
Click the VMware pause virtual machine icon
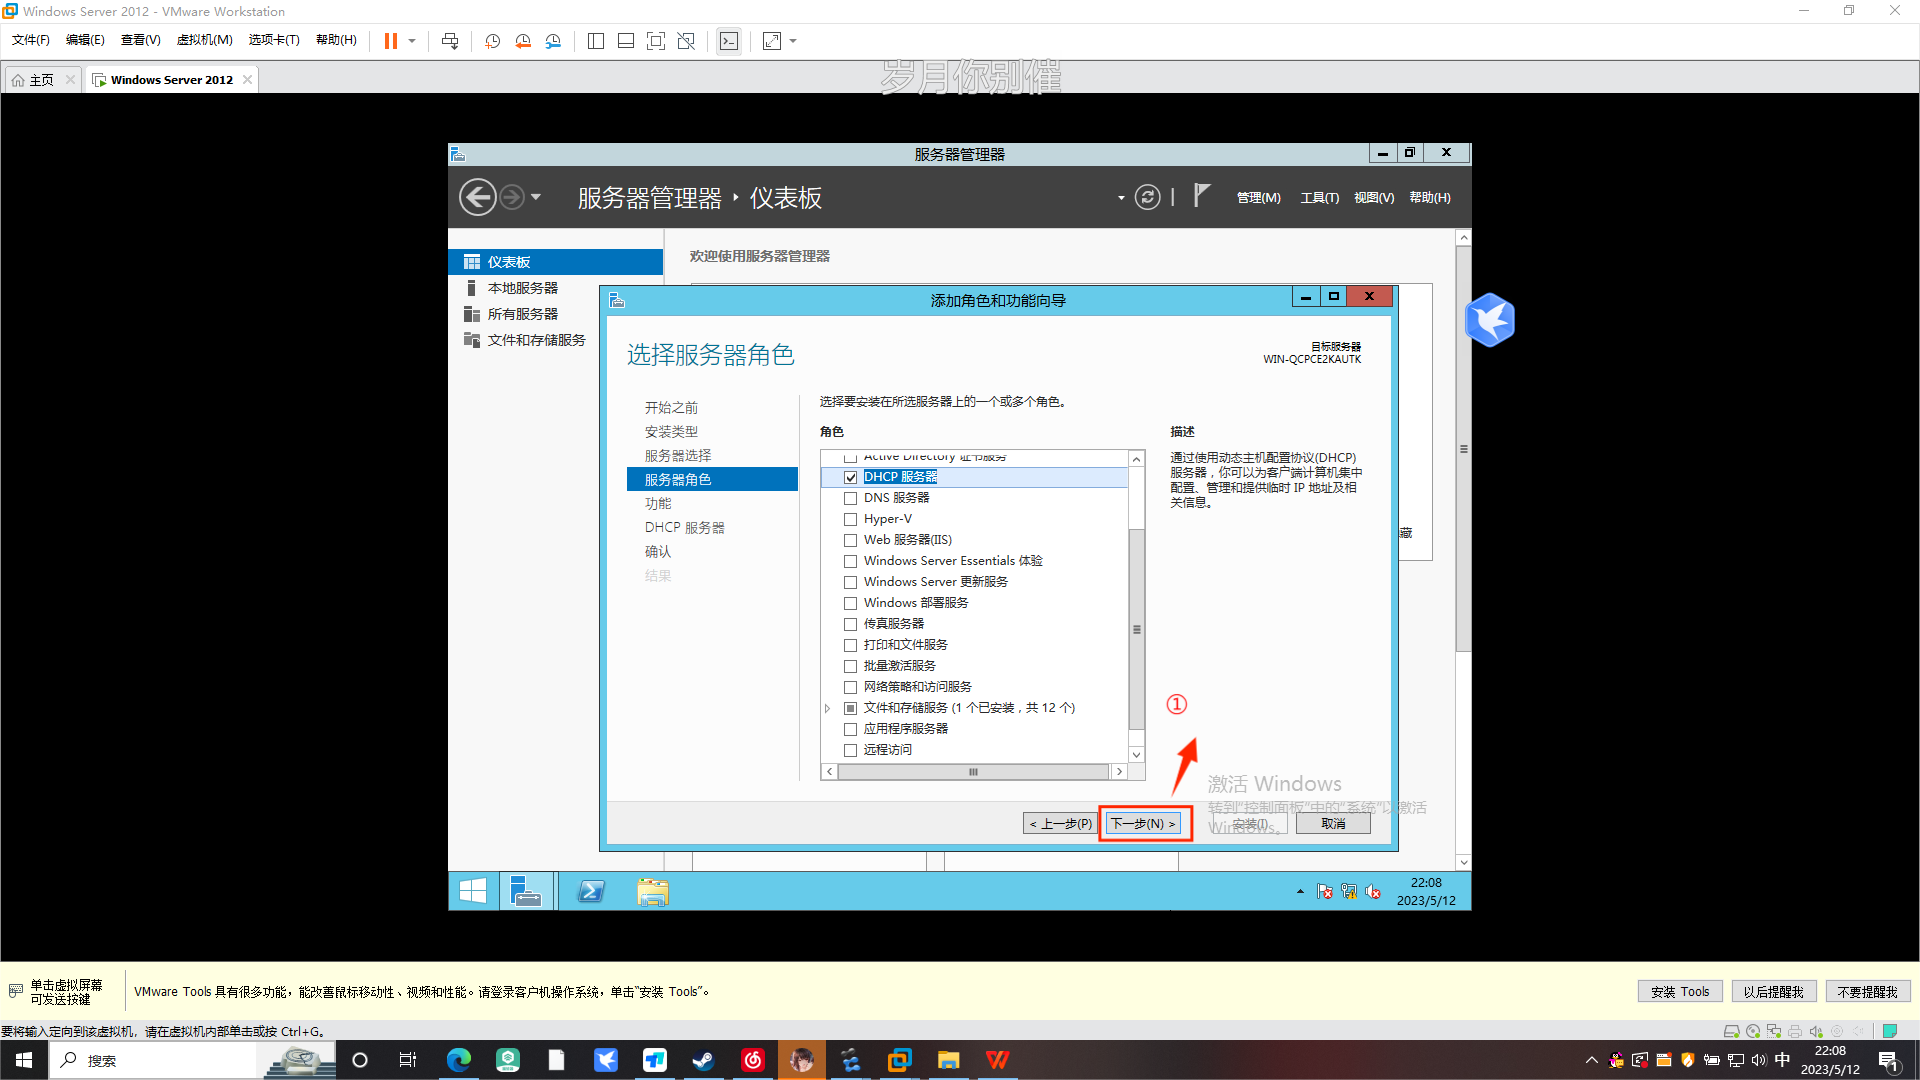390,41
